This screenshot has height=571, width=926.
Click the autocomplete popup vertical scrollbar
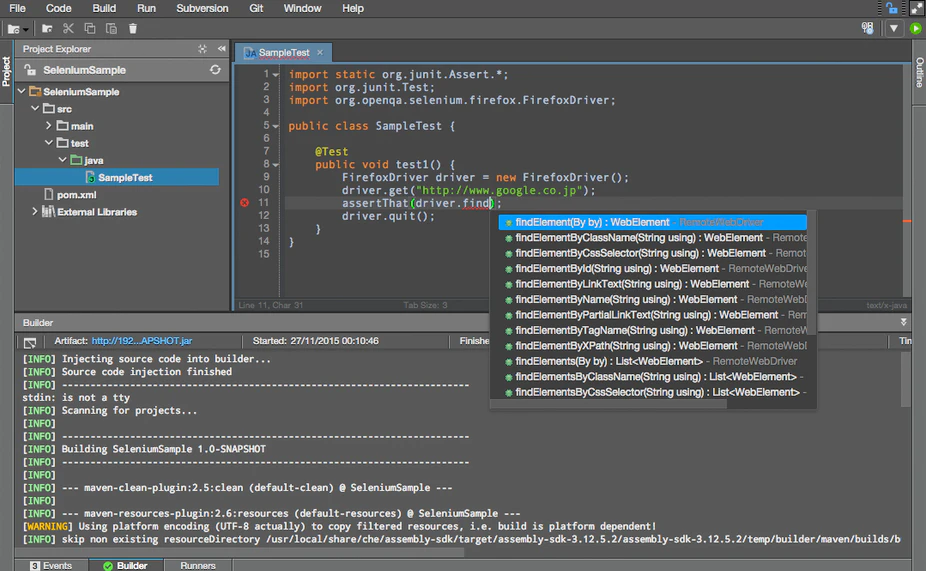[812, 273]
